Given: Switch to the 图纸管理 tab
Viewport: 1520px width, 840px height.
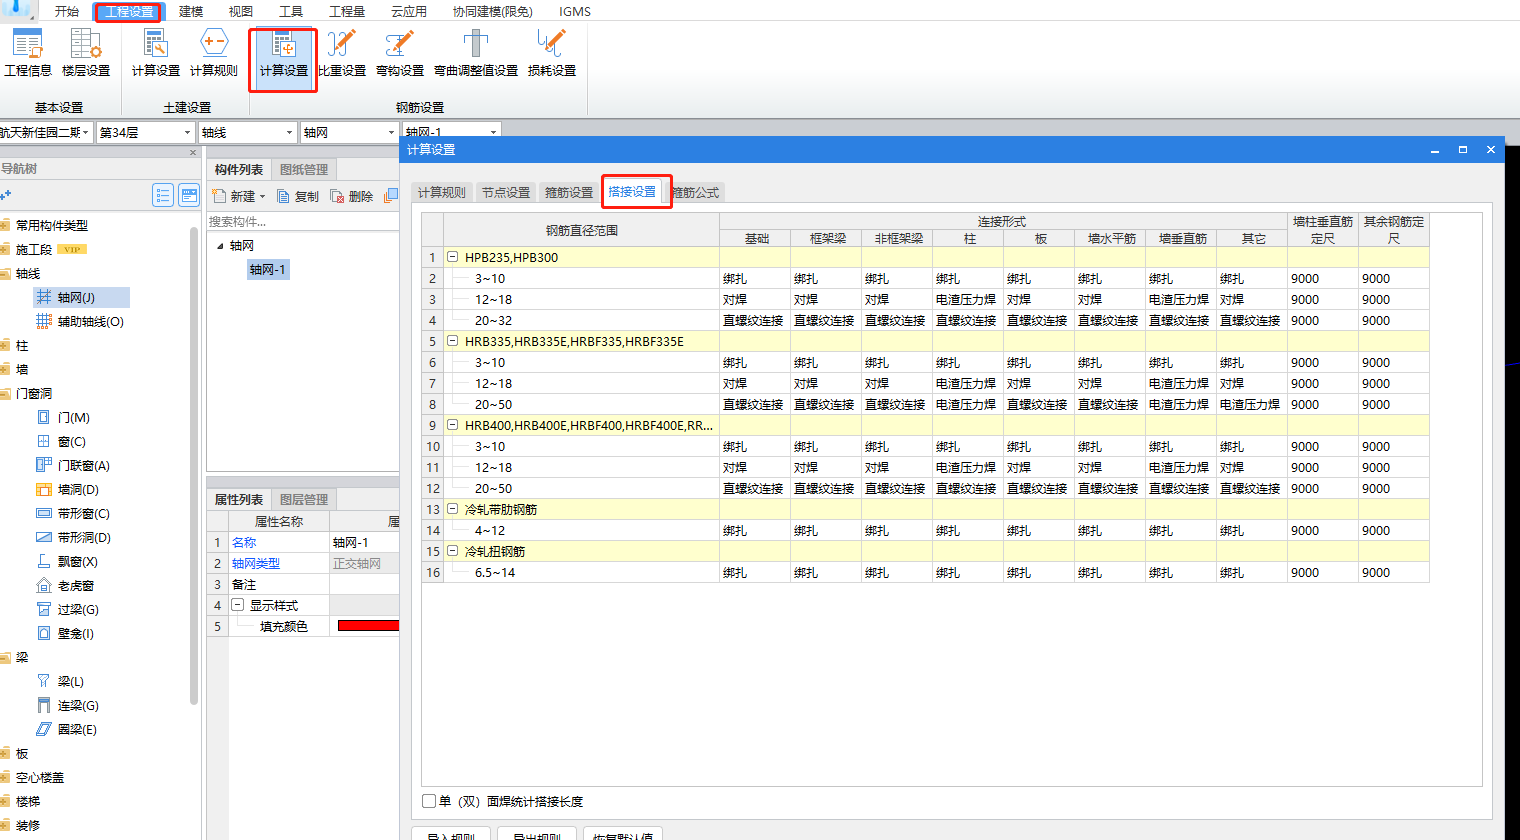Looking at the screenshot, I should (x=304, y=170).
